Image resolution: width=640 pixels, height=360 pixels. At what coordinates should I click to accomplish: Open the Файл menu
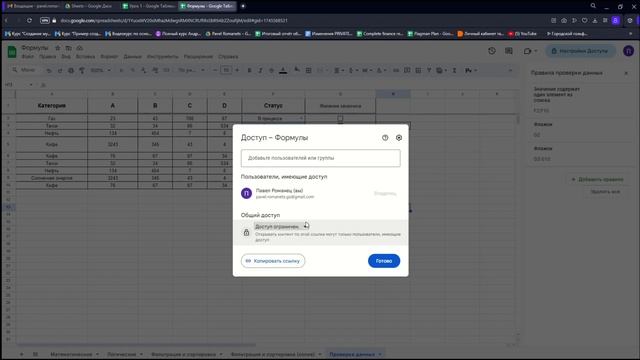point(28,57)
